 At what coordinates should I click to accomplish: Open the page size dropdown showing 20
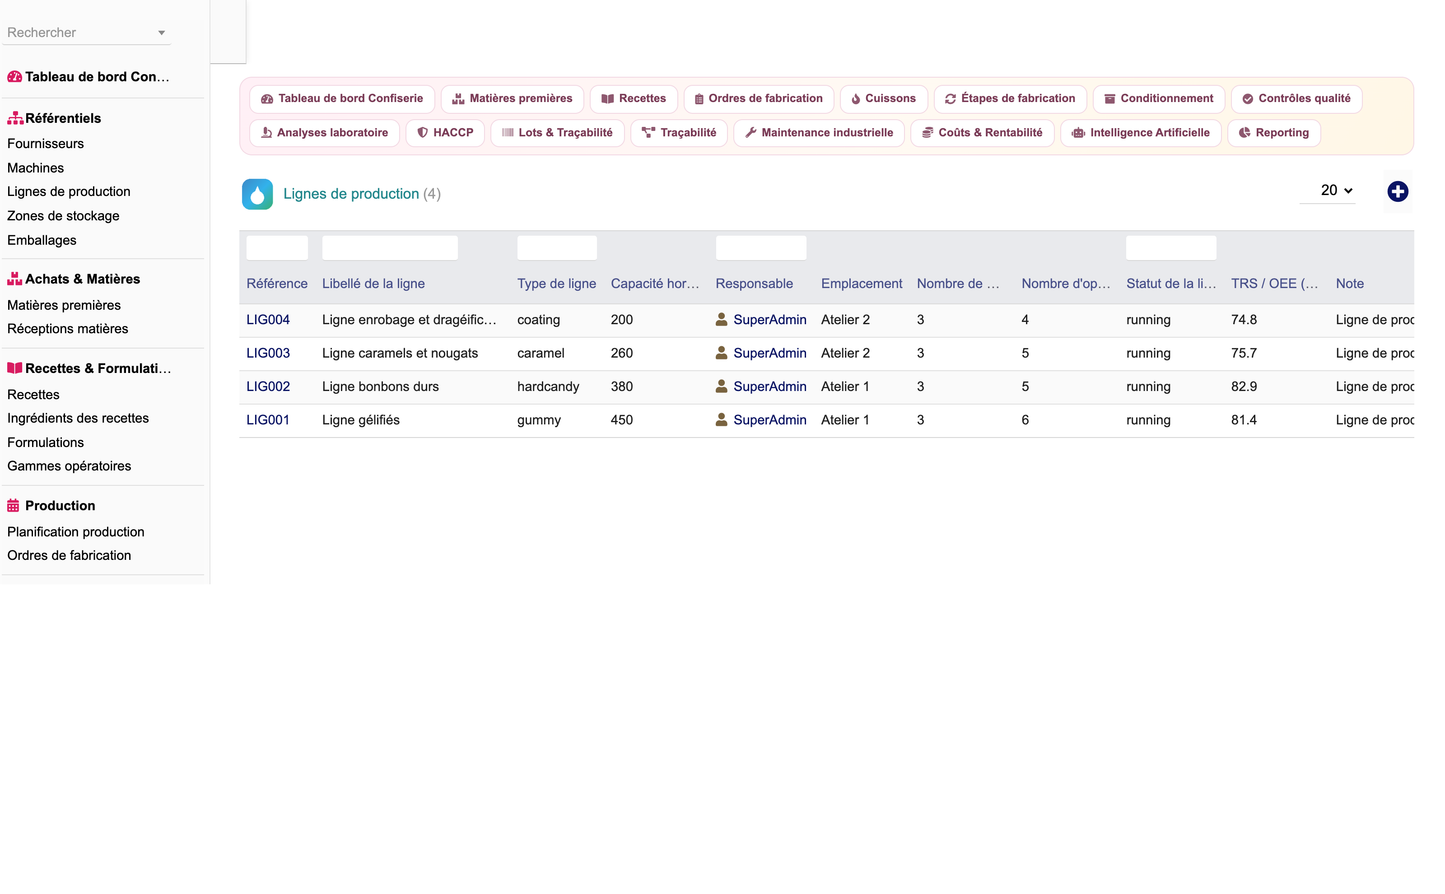click(x=1328, y=190)
